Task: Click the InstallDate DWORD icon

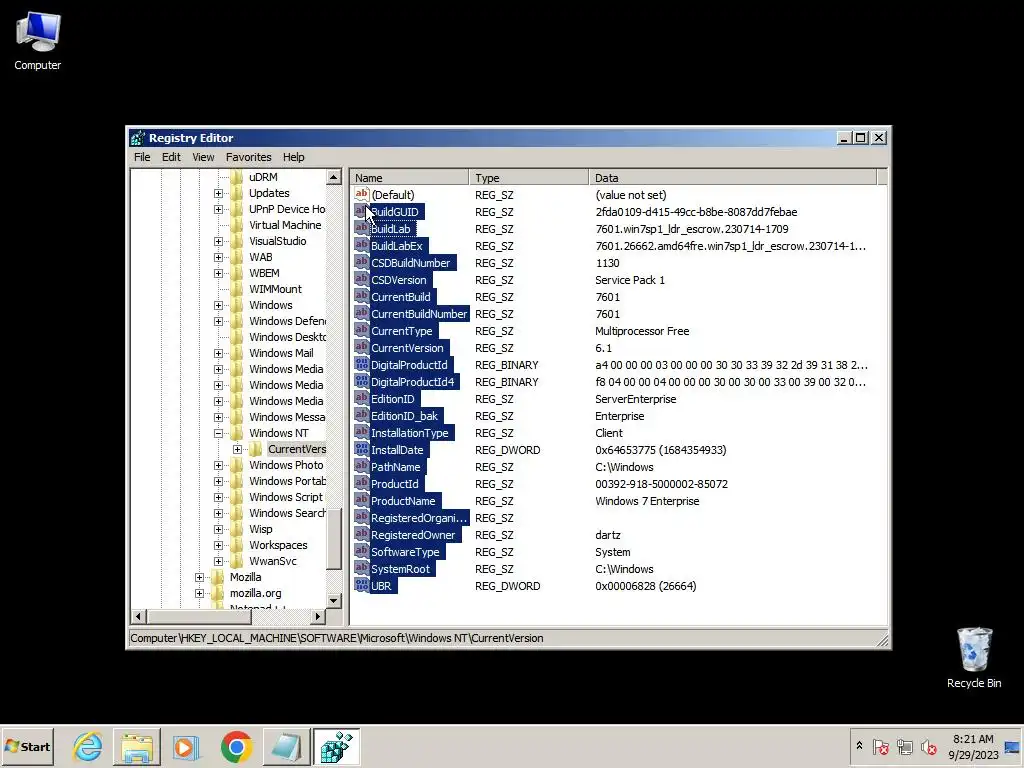Action: click(x=361, y=449)
